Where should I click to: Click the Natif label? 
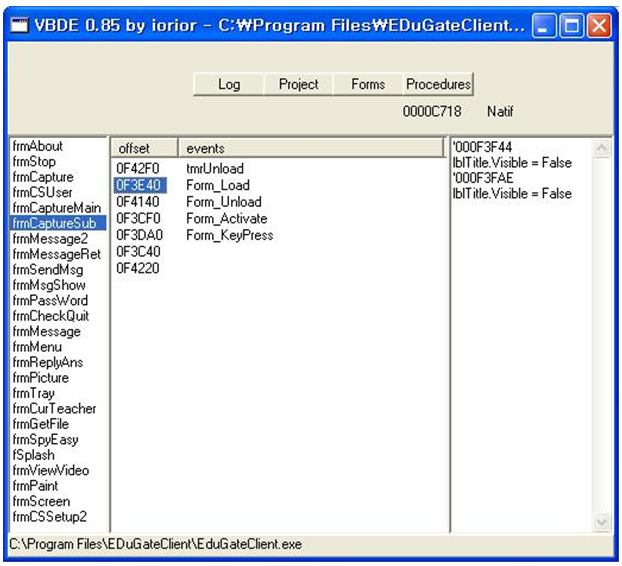[x=500, y=111]
